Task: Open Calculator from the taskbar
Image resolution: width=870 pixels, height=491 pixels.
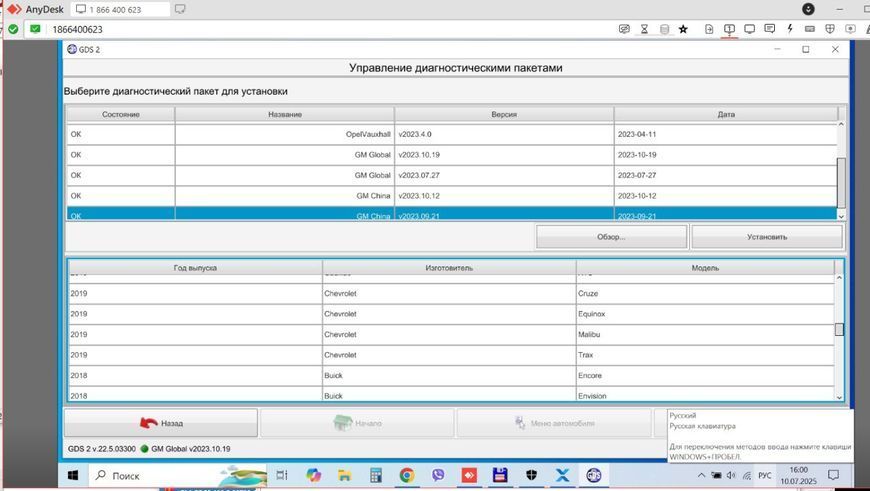Action: point(376,475)
